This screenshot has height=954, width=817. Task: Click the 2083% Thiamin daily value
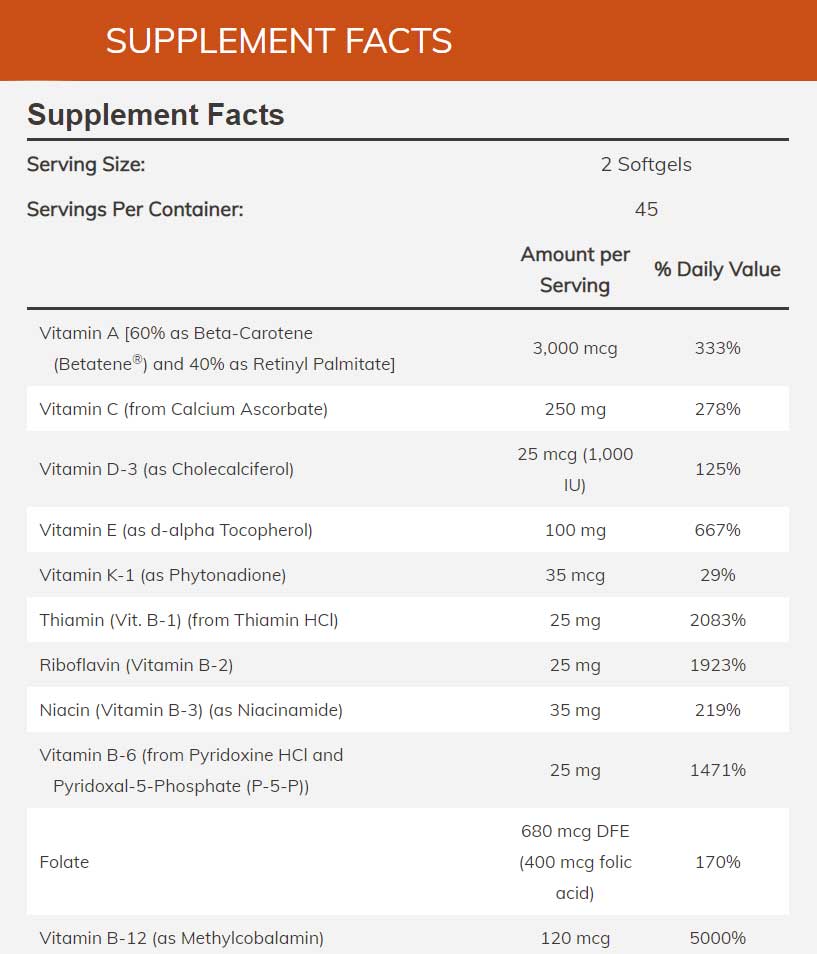(718, 620)
